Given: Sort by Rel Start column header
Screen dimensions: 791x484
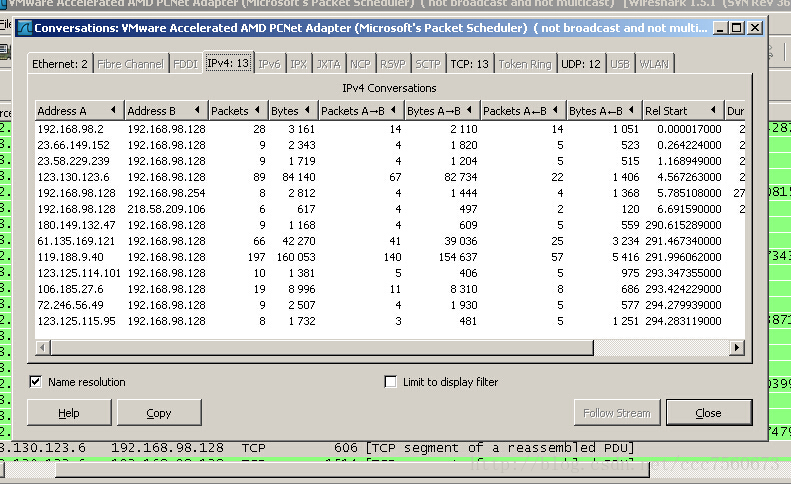Looking at the screenshot, I should click(x=683, y=111).
